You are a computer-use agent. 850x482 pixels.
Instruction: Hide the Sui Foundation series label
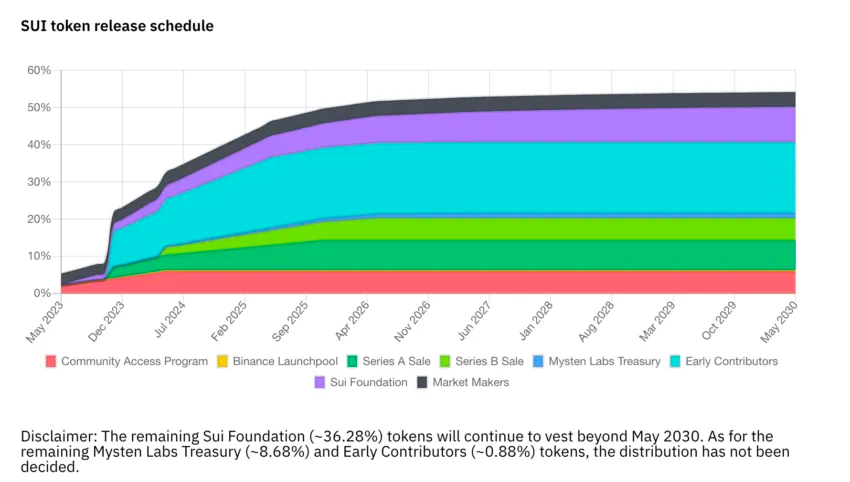[369, 382]
